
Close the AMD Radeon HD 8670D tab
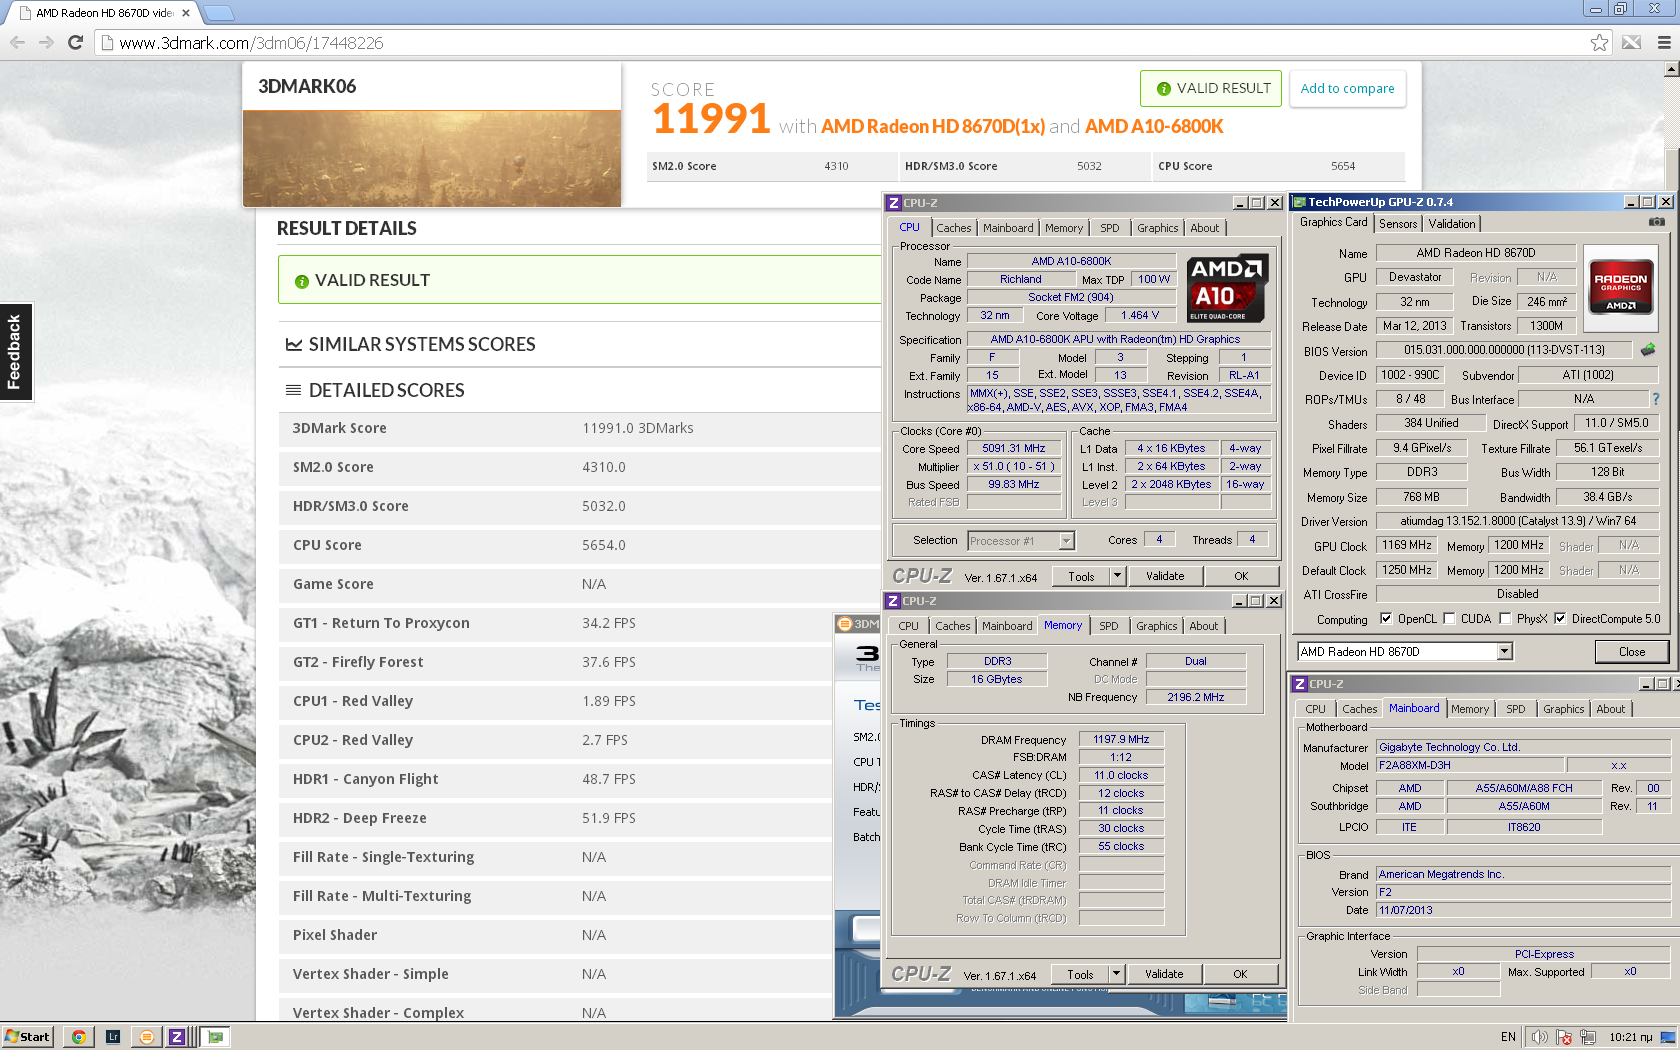[186, 13]
